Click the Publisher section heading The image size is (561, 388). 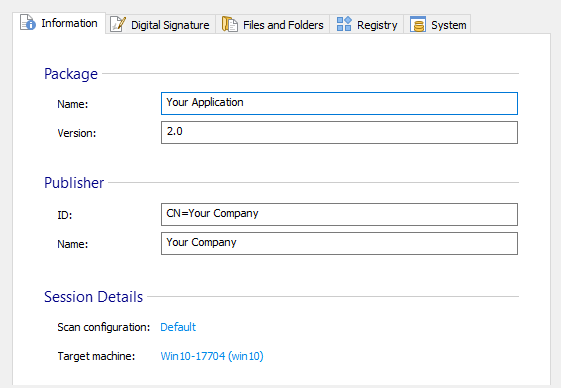tap(74, 183)
